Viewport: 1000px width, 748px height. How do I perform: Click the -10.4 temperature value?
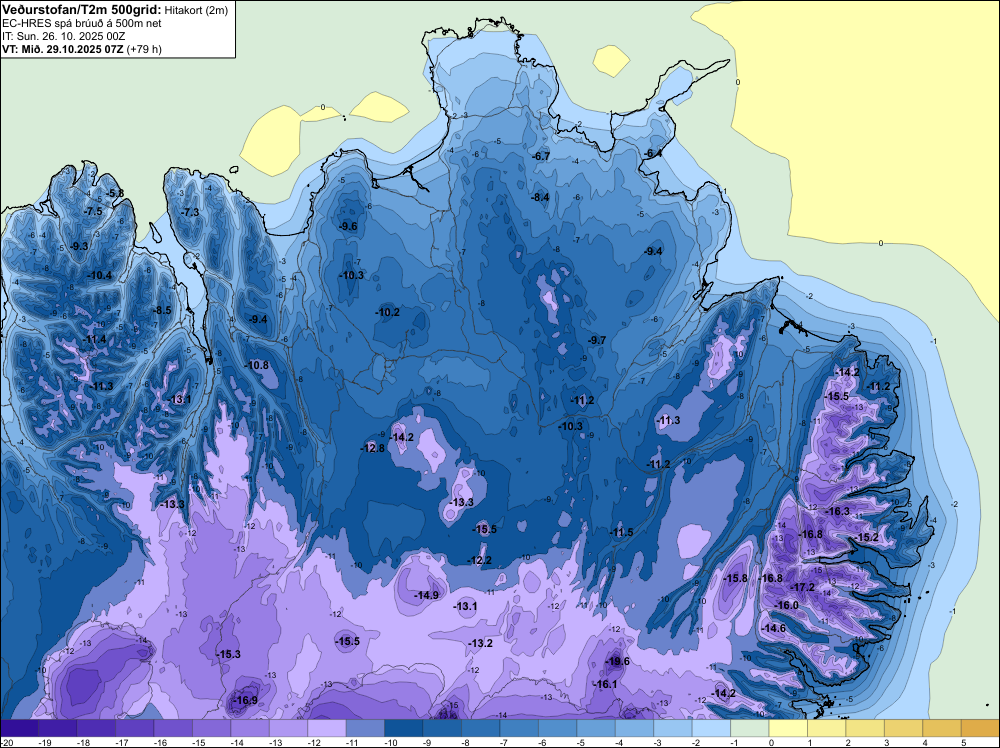pos(99,275)
